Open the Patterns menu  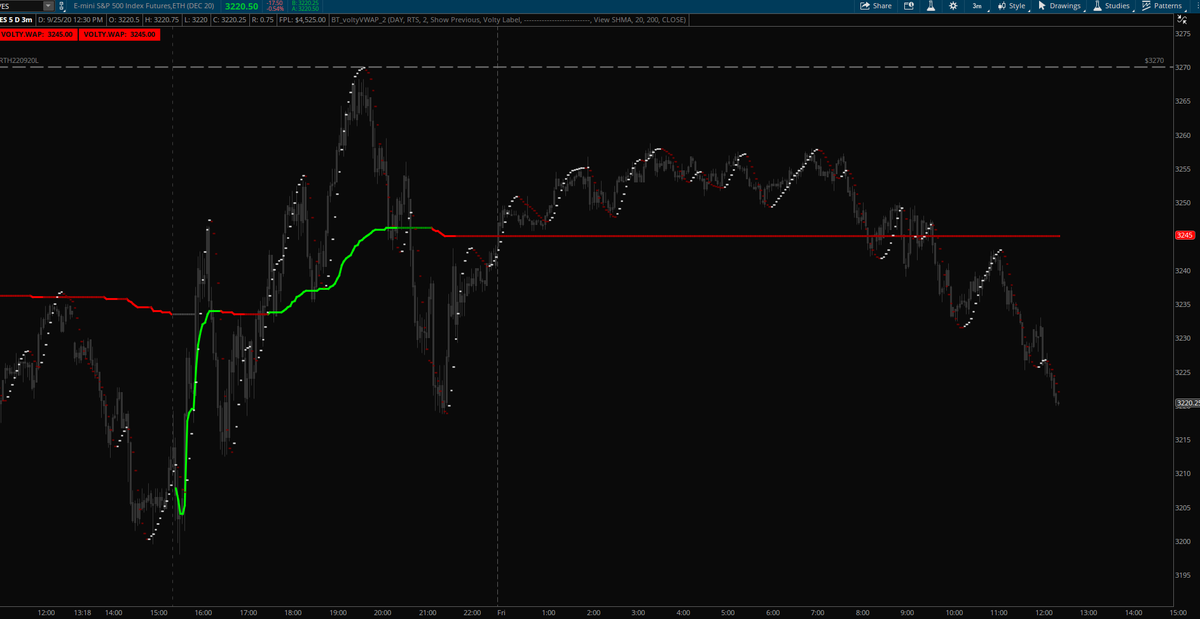click(x=1161, y=6)
